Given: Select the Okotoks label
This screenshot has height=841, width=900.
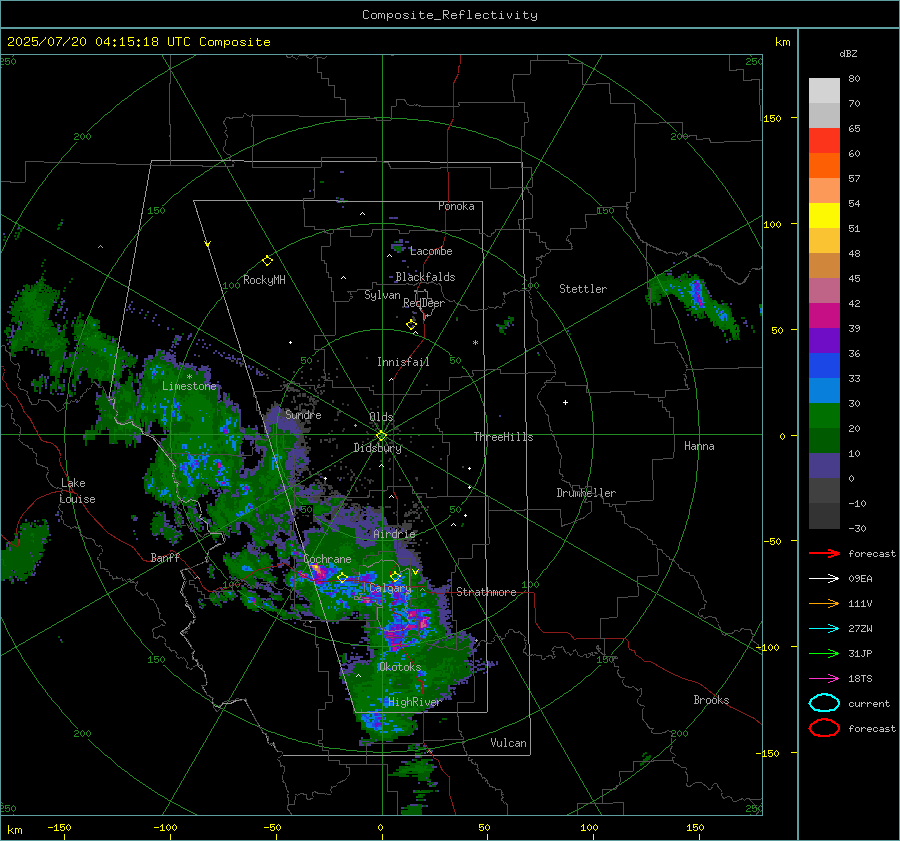Looking at the screenshot, I should pyautogui.click(x=400, y=667).
